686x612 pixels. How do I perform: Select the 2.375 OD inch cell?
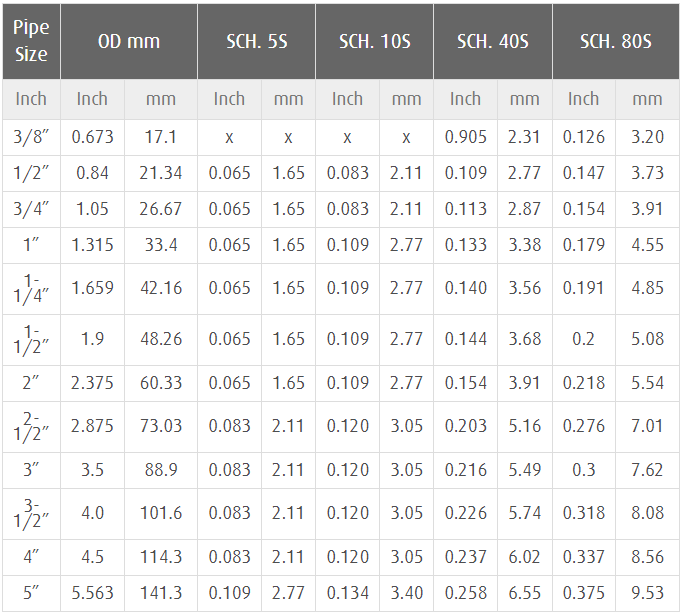pyautogui.click(x=92, y=383)
